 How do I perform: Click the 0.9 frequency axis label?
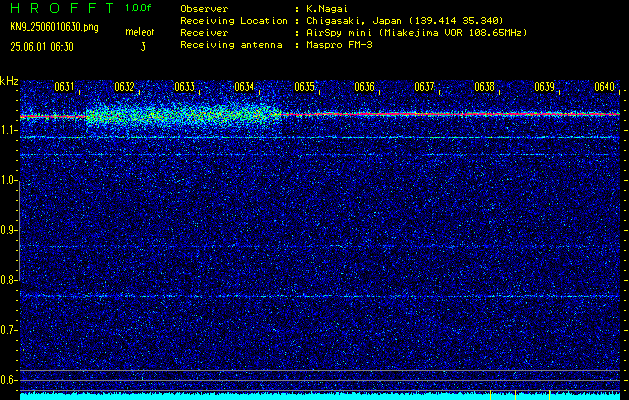[8, 230]
